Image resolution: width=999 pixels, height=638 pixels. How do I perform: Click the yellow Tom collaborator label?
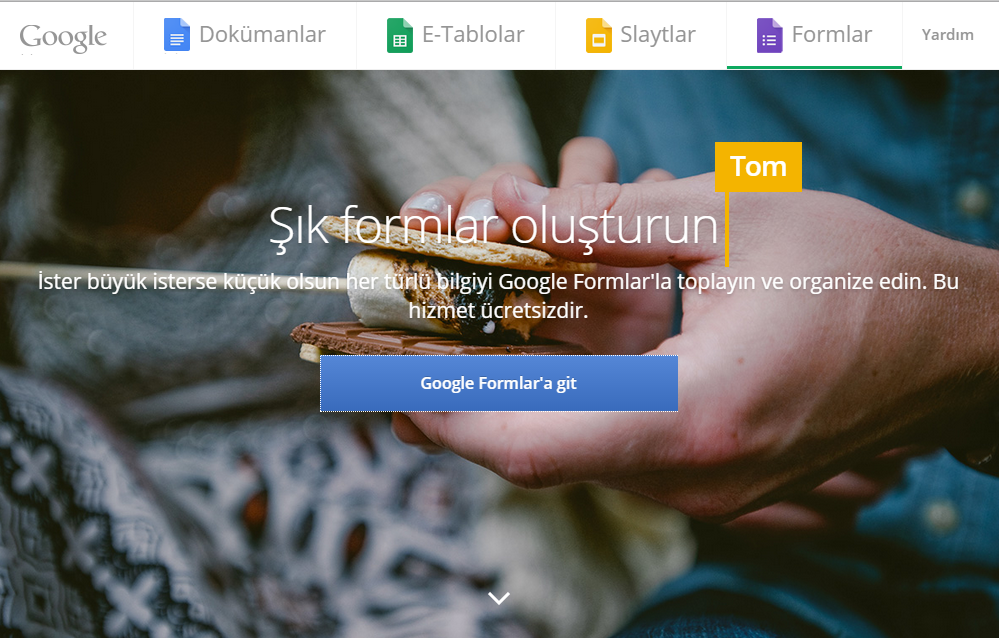pos(758,167)
